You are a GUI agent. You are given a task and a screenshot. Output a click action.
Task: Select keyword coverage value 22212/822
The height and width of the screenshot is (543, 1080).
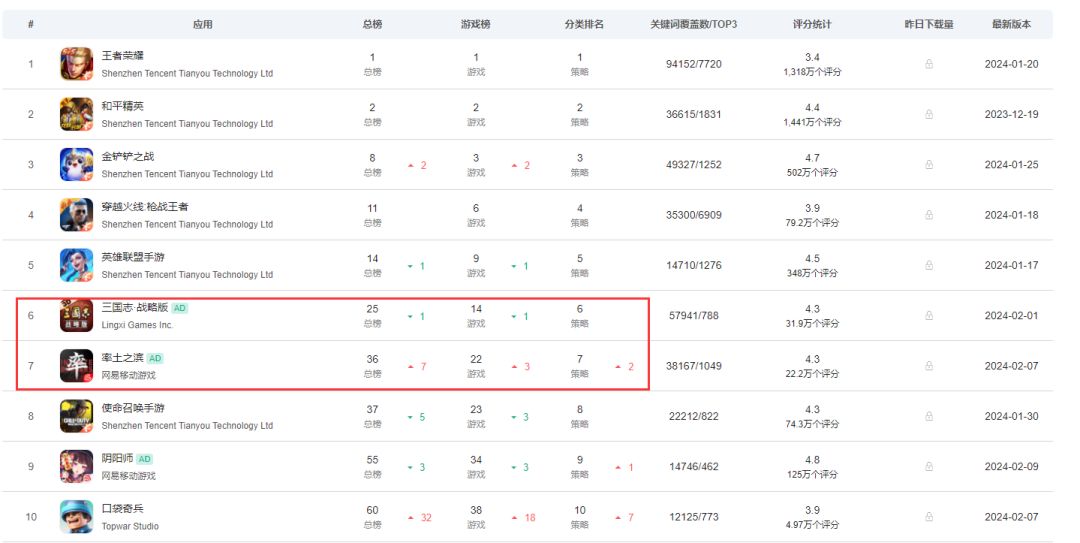coord(694,416)
